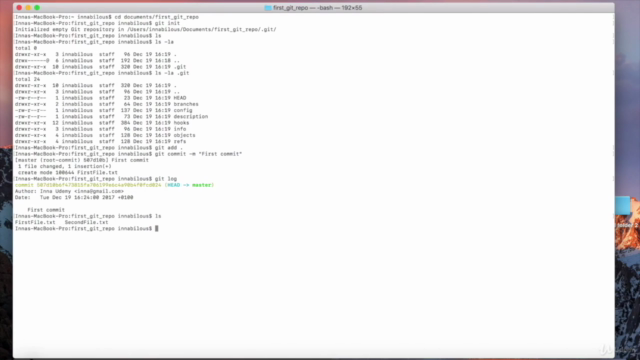Click the "Initialized empty Git repository" output line
Image resolution: width=640 pixels, height=360 pixels.
146,29
